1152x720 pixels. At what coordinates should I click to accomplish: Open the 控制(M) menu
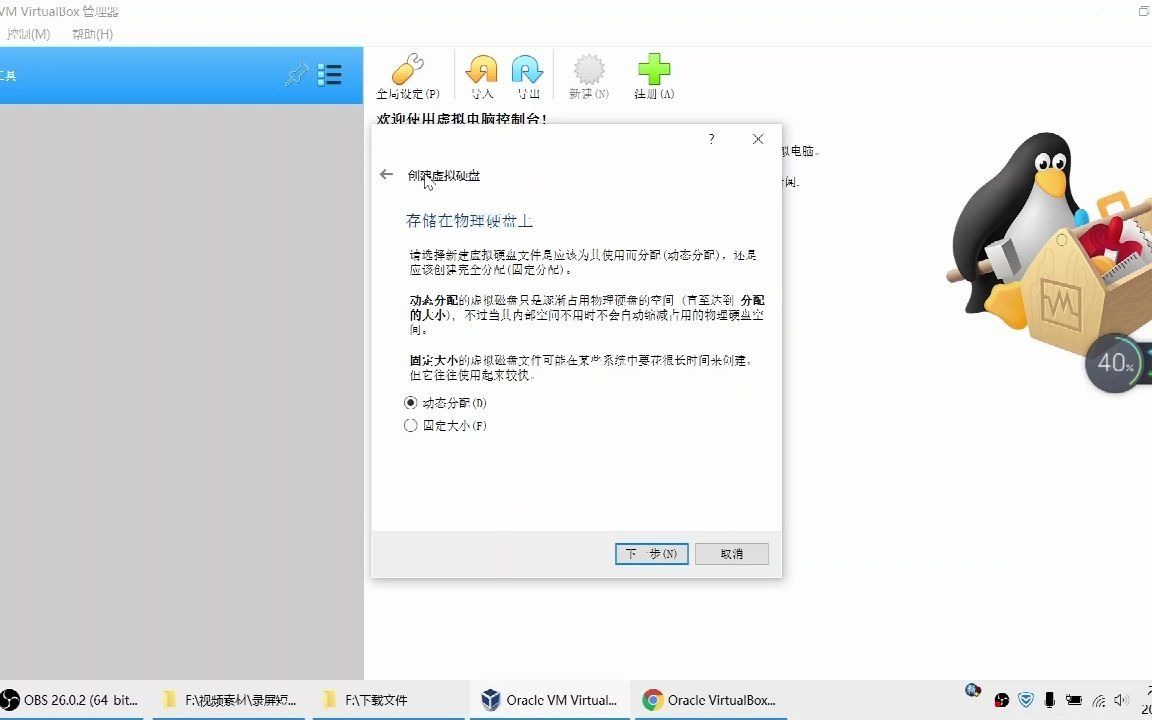26,33
